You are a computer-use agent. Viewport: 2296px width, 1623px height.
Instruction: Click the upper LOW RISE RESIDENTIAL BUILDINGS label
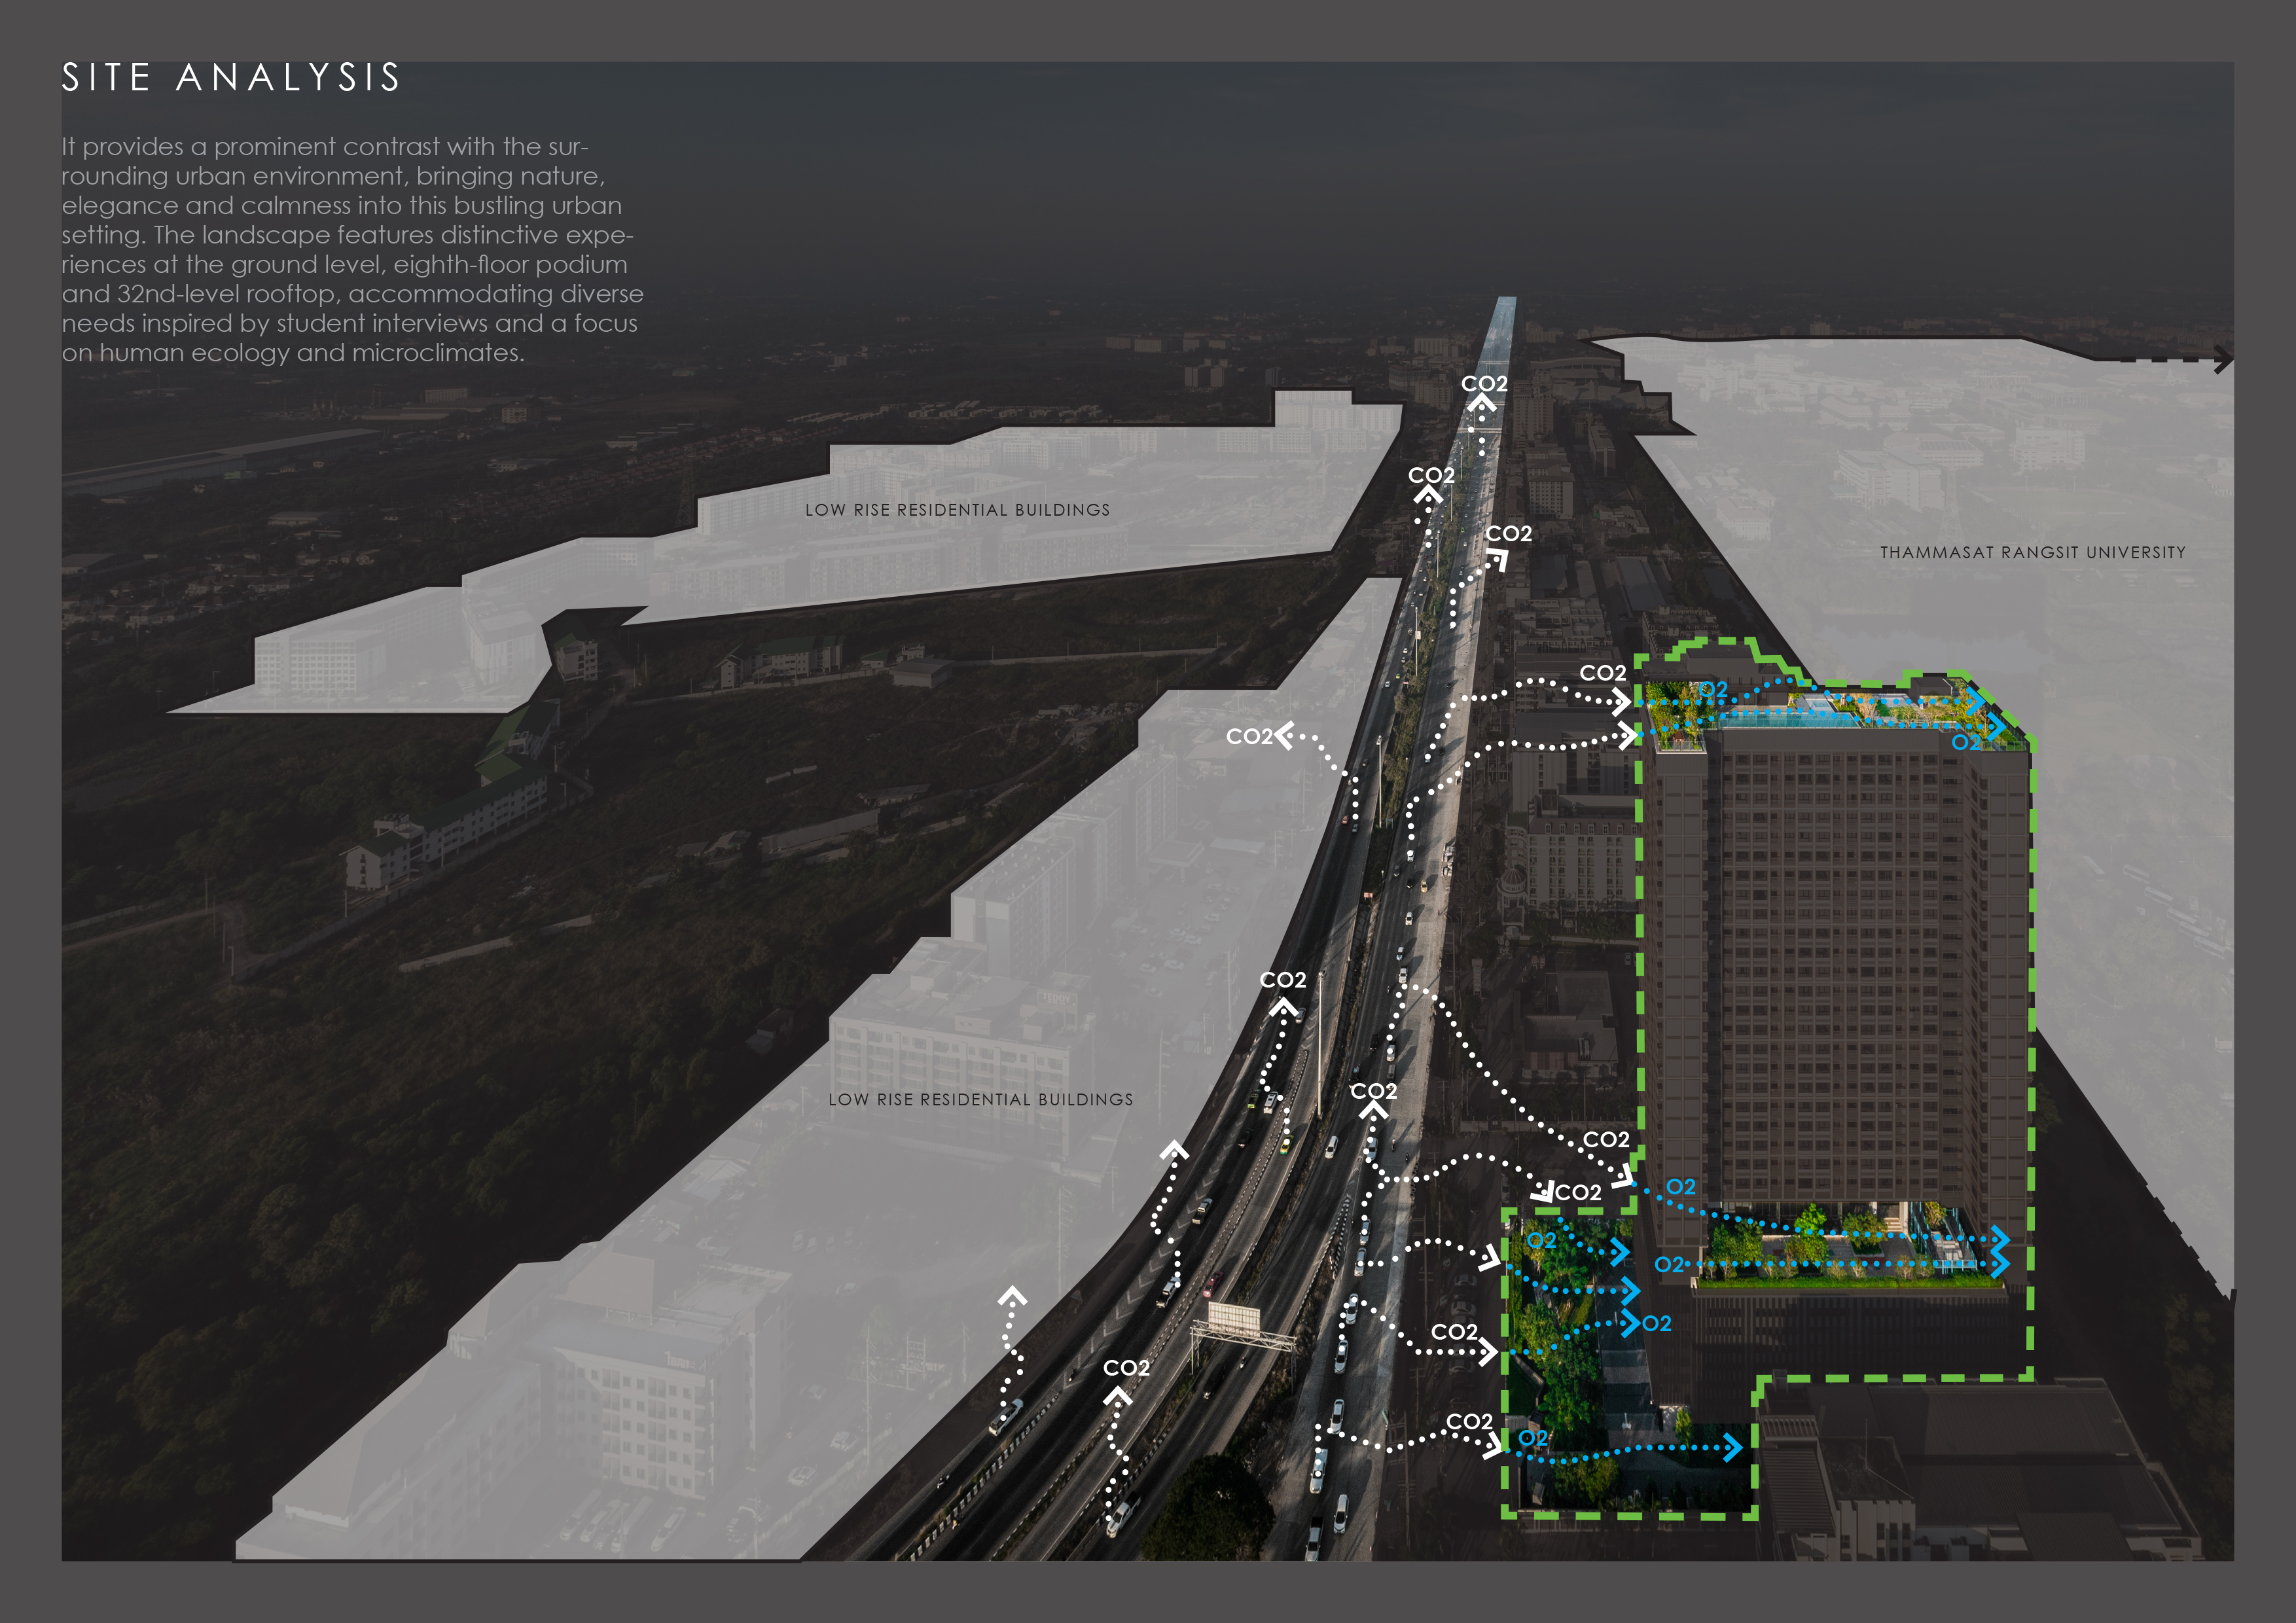[x=957, y=510]
